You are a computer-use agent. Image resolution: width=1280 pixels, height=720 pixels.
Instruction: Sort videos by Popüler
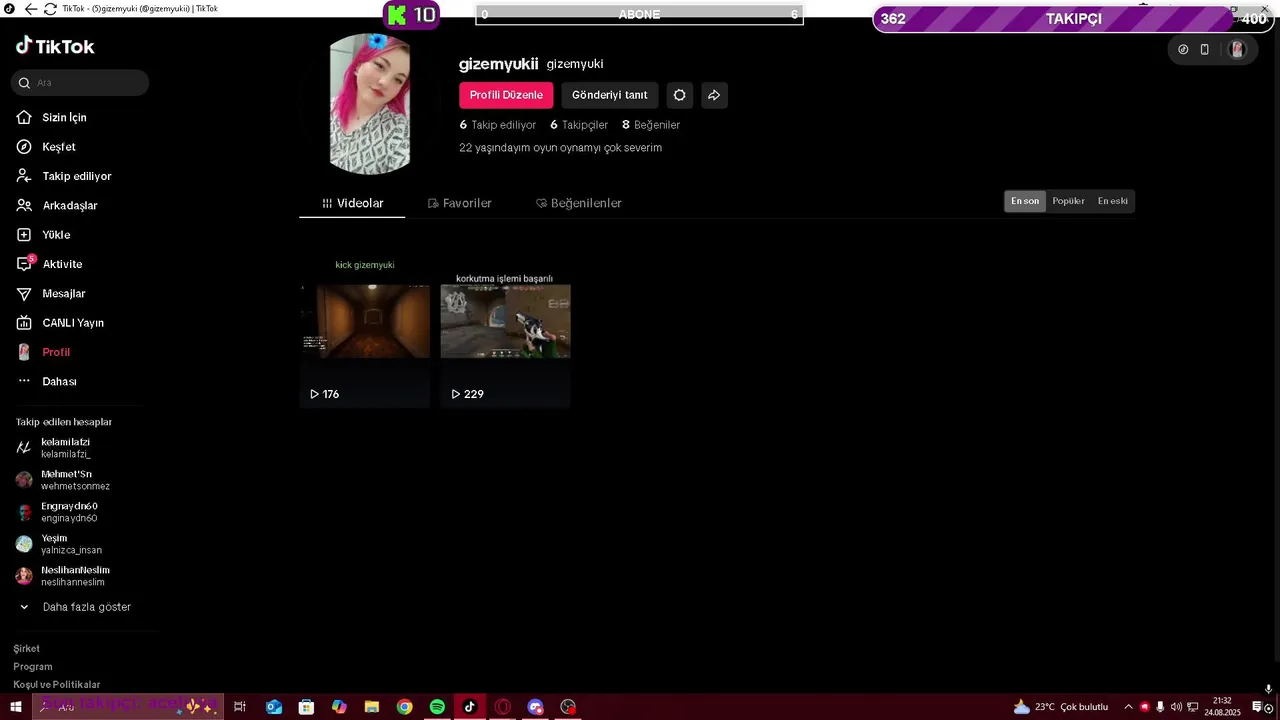(1068, 201)
